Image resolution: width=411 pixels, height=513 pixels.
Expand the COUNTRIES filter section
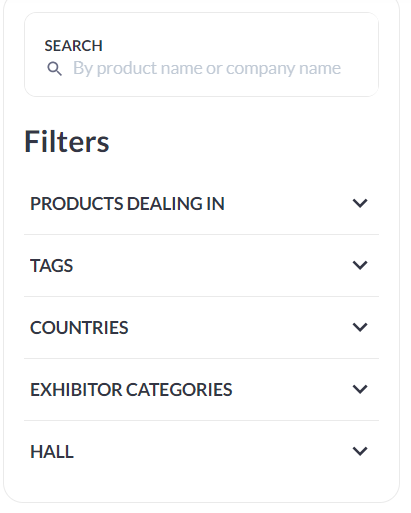pyautogui.click(x=201, y=328)
